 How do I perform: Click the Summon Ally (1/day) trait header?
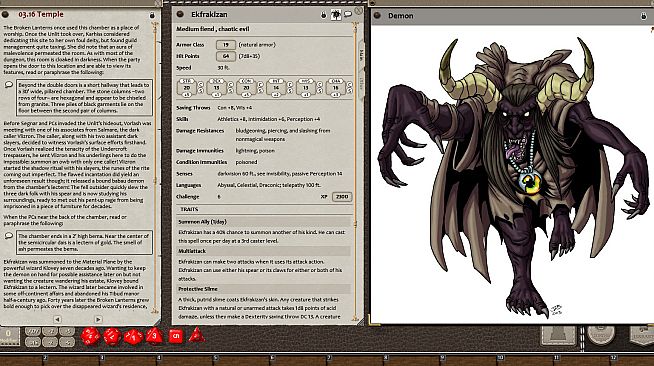click(x=264, y=222)
